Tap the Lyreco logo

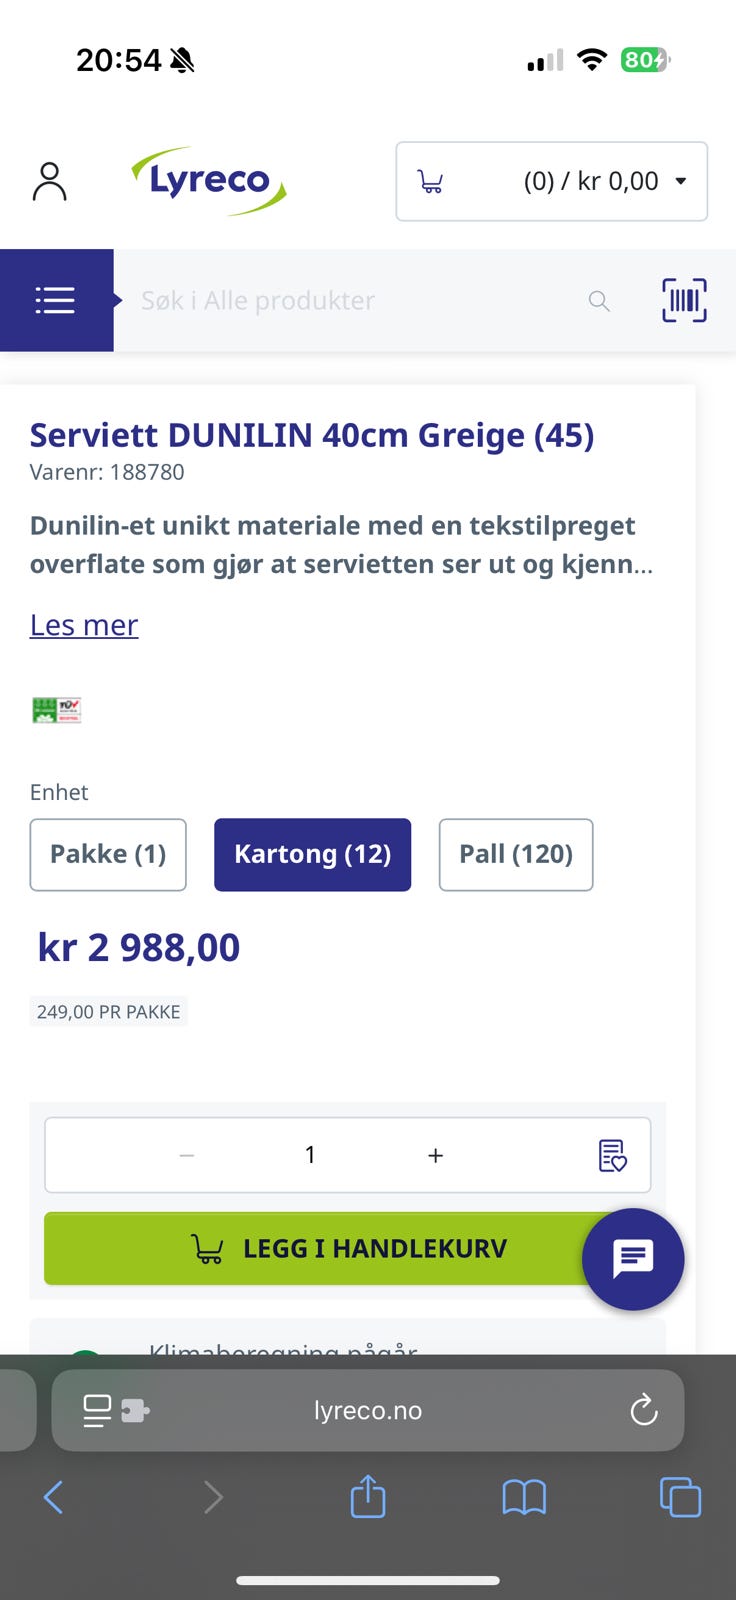pyautogui.click(x=210, y=181)
